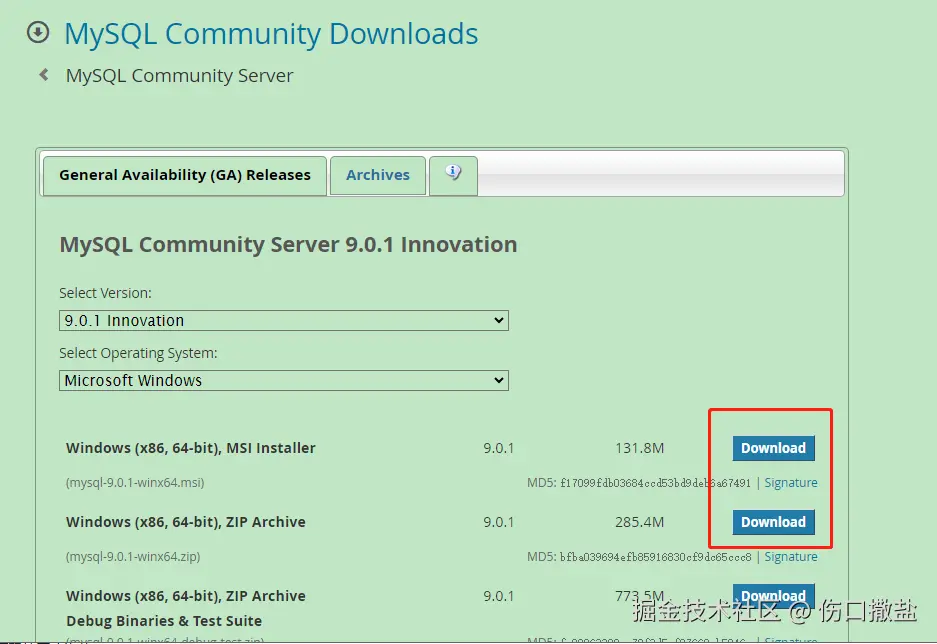Click the back chevron before MySQL Community Server
The width and height of the screenshot is (937, 644).
44,75
